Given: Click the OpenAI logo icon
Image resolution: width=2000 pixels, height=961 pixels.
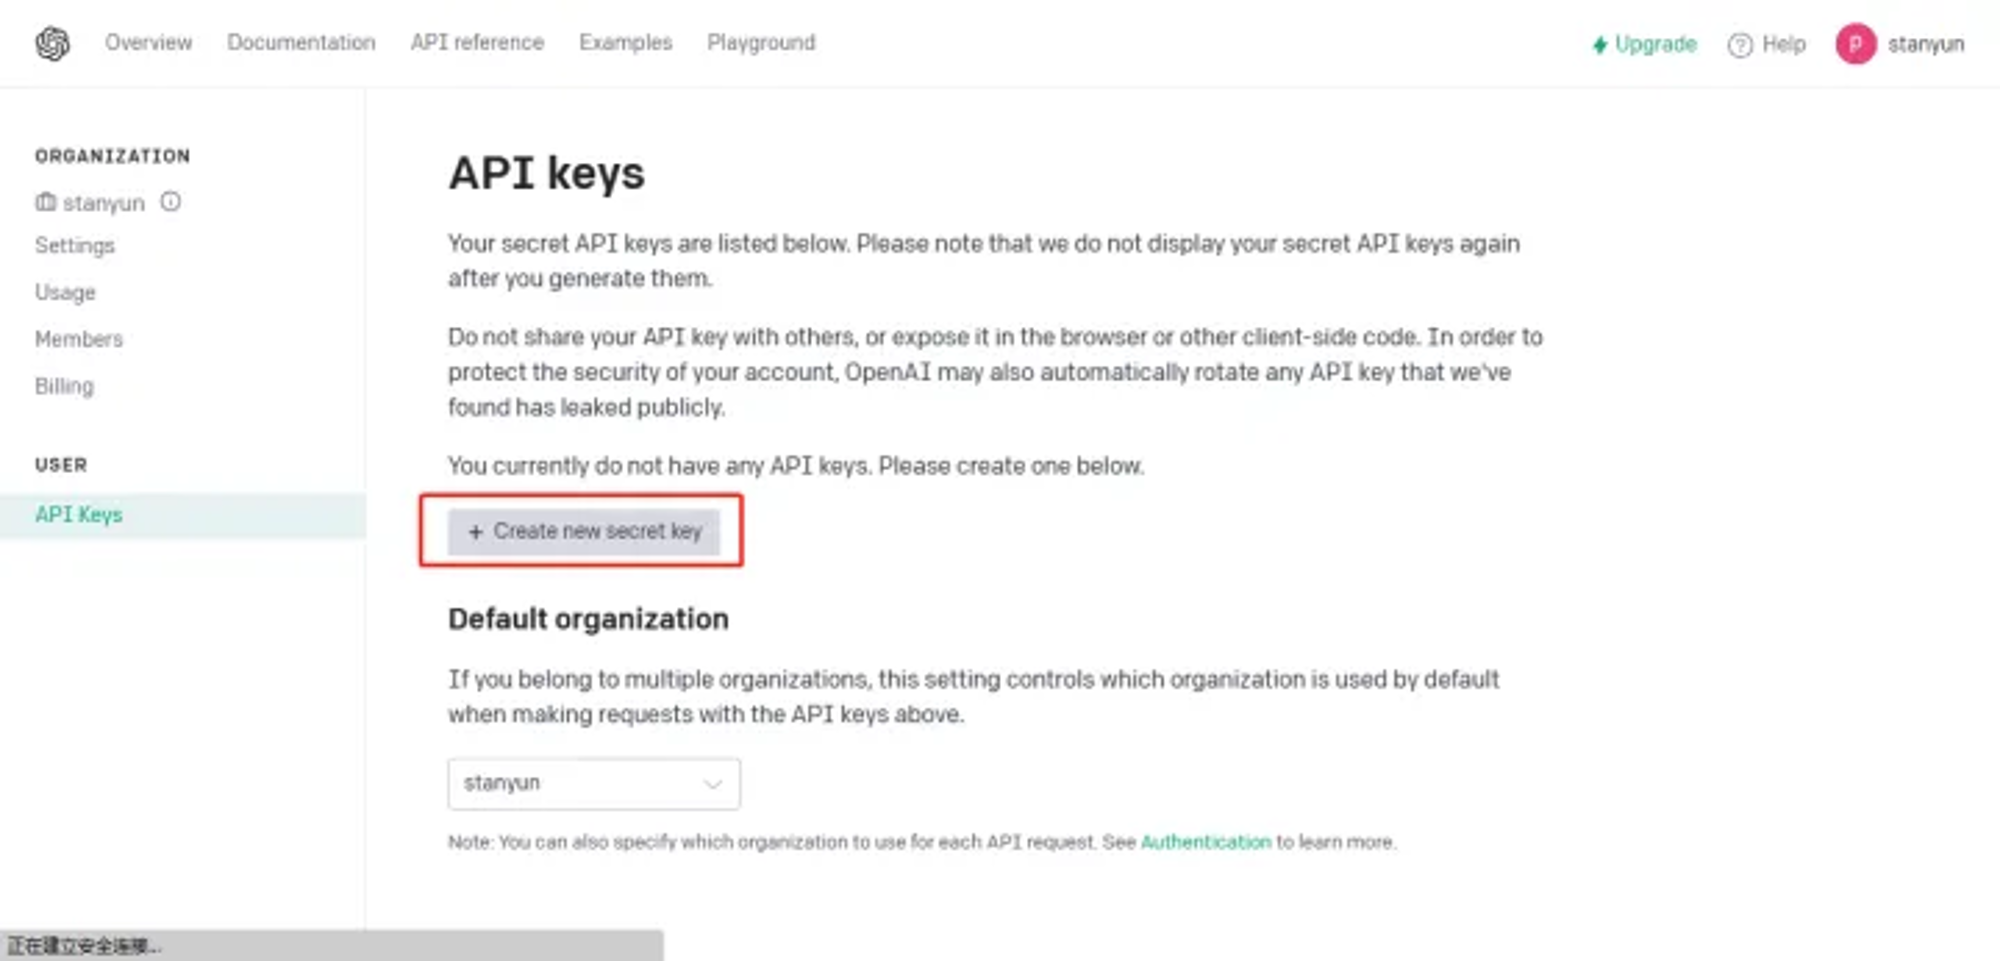Looking at the screenshot, I should coord(52,43).
